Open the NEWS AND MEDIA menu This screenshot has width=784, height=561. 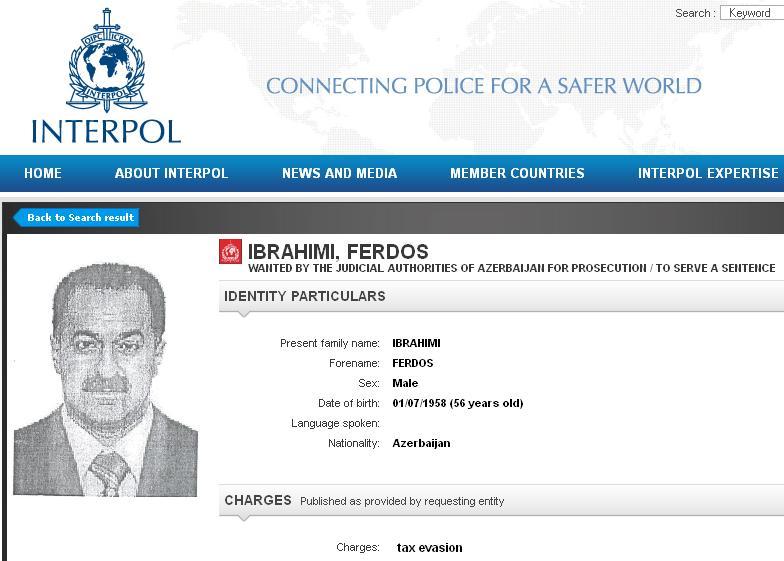click(x=340, y=173)
